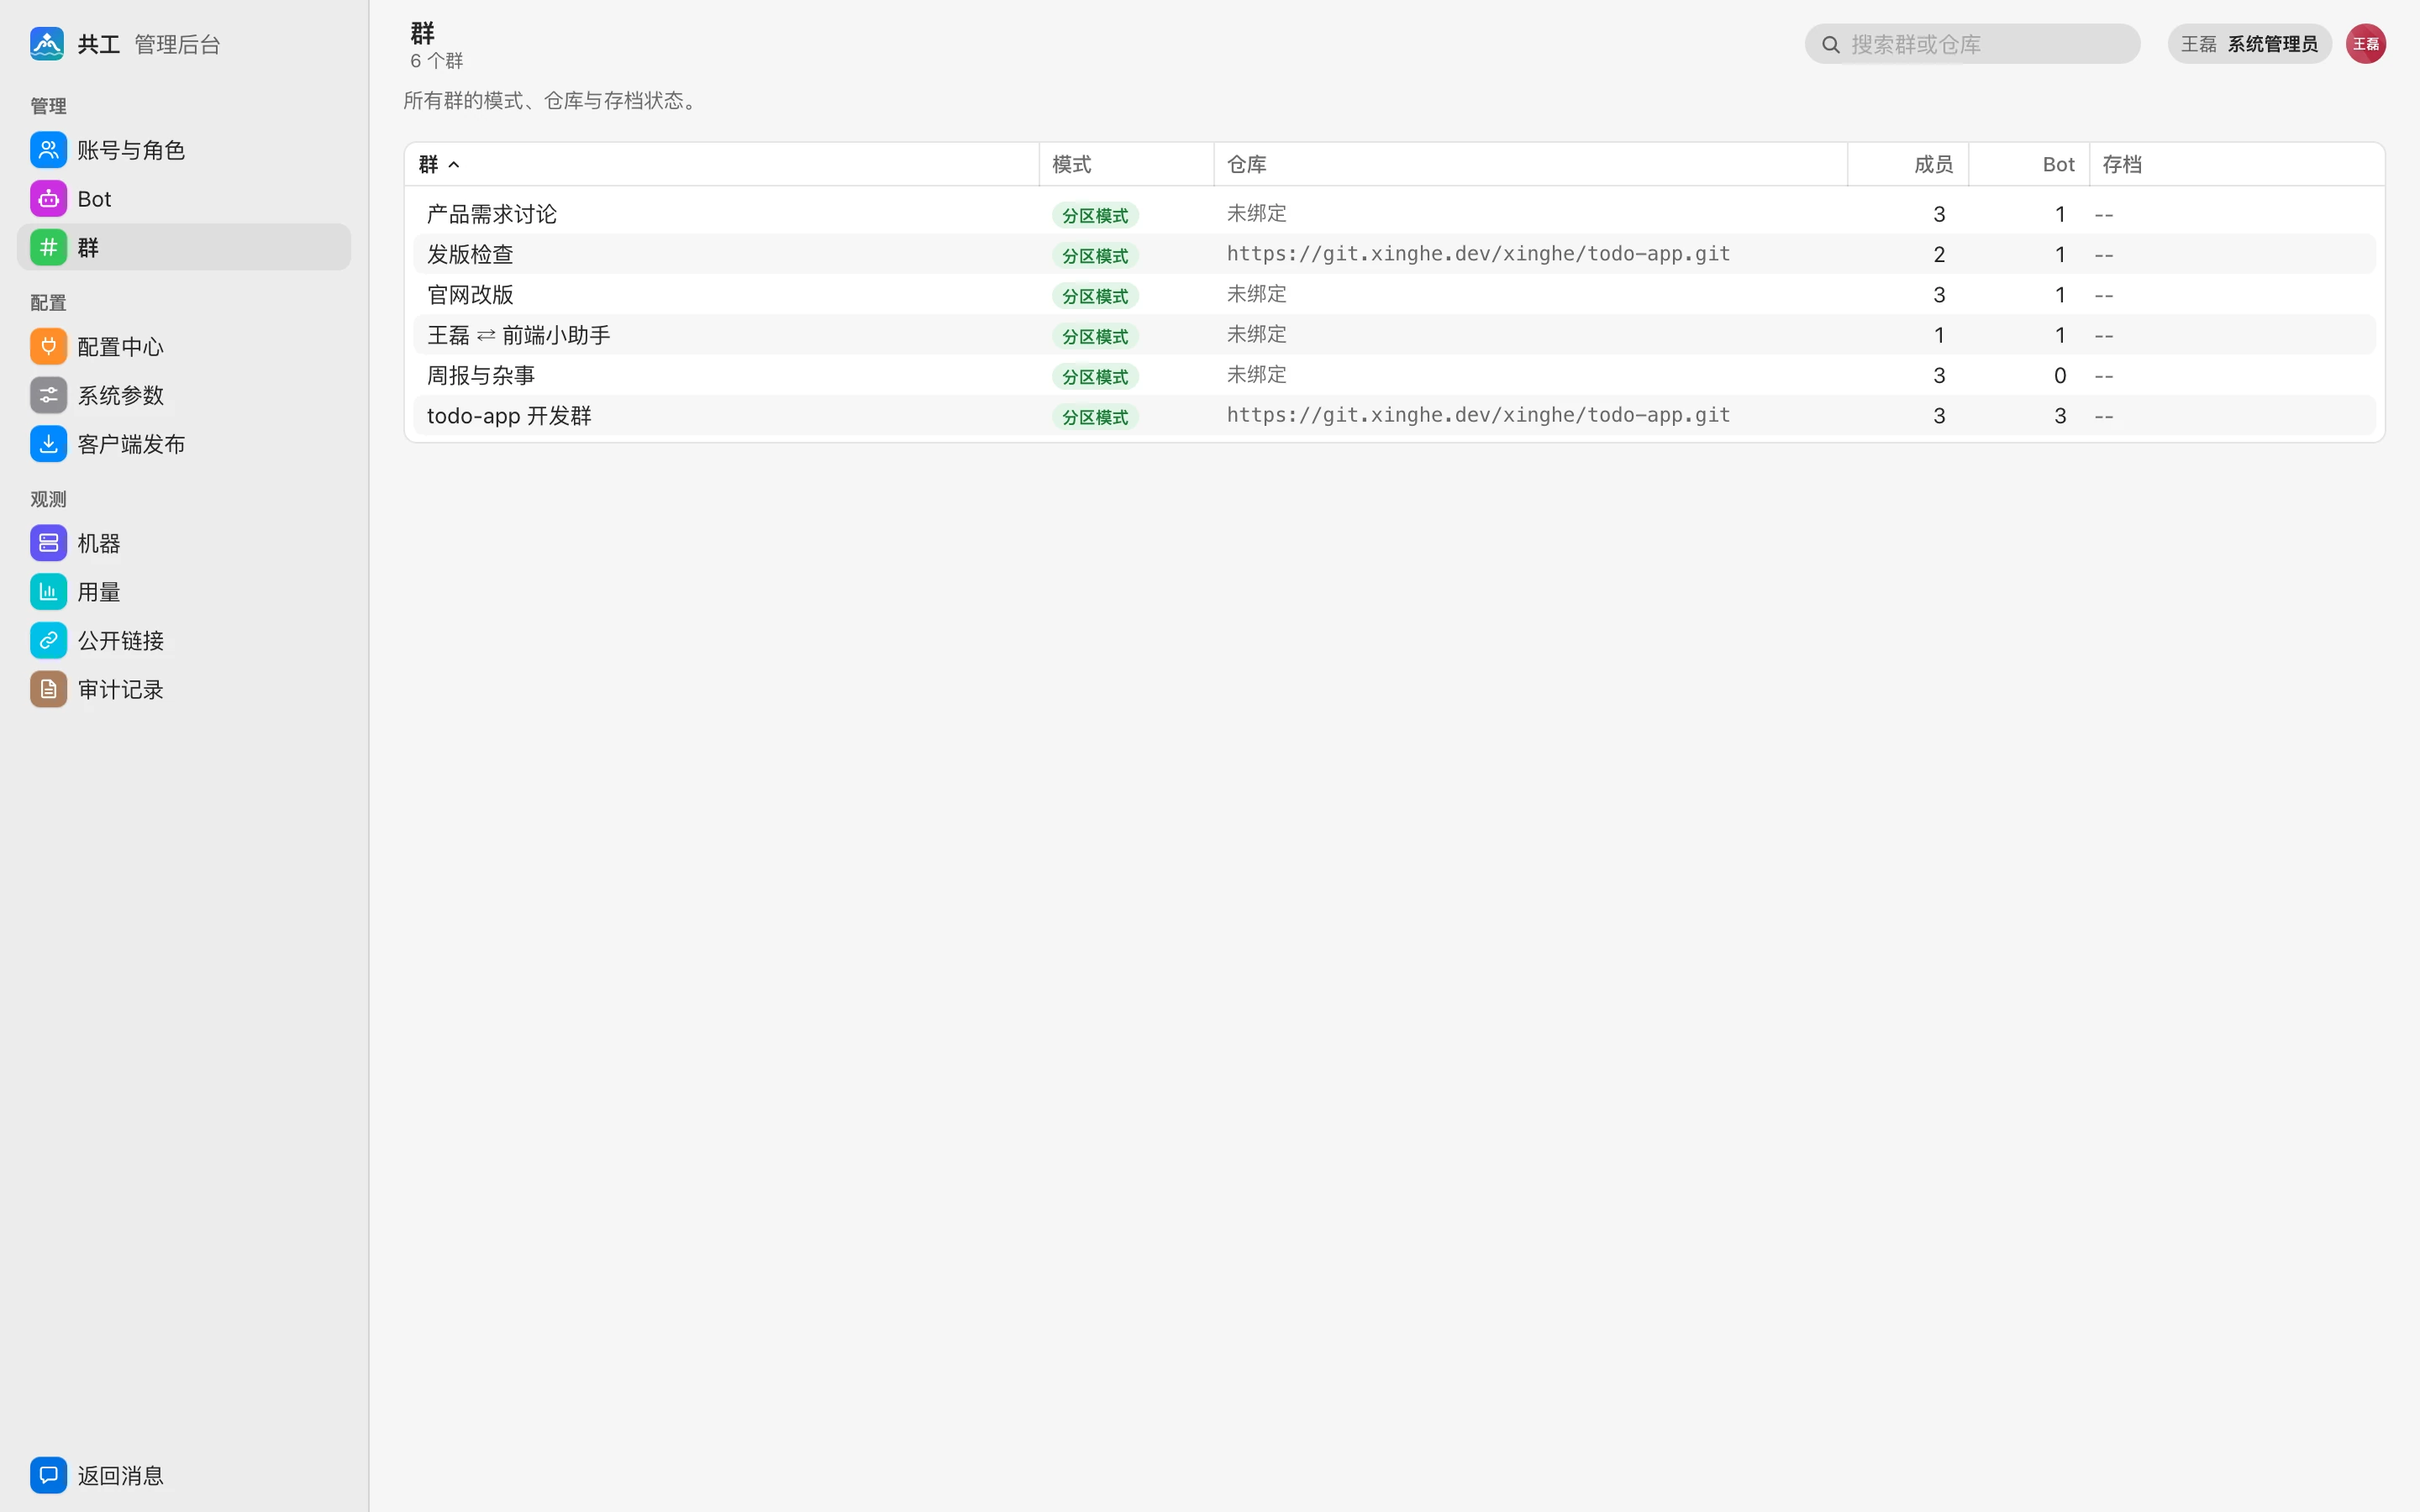Screen dimensions: 2420x1512
Task: Click 管理后台 title text
Action: [x=177, y=44]
